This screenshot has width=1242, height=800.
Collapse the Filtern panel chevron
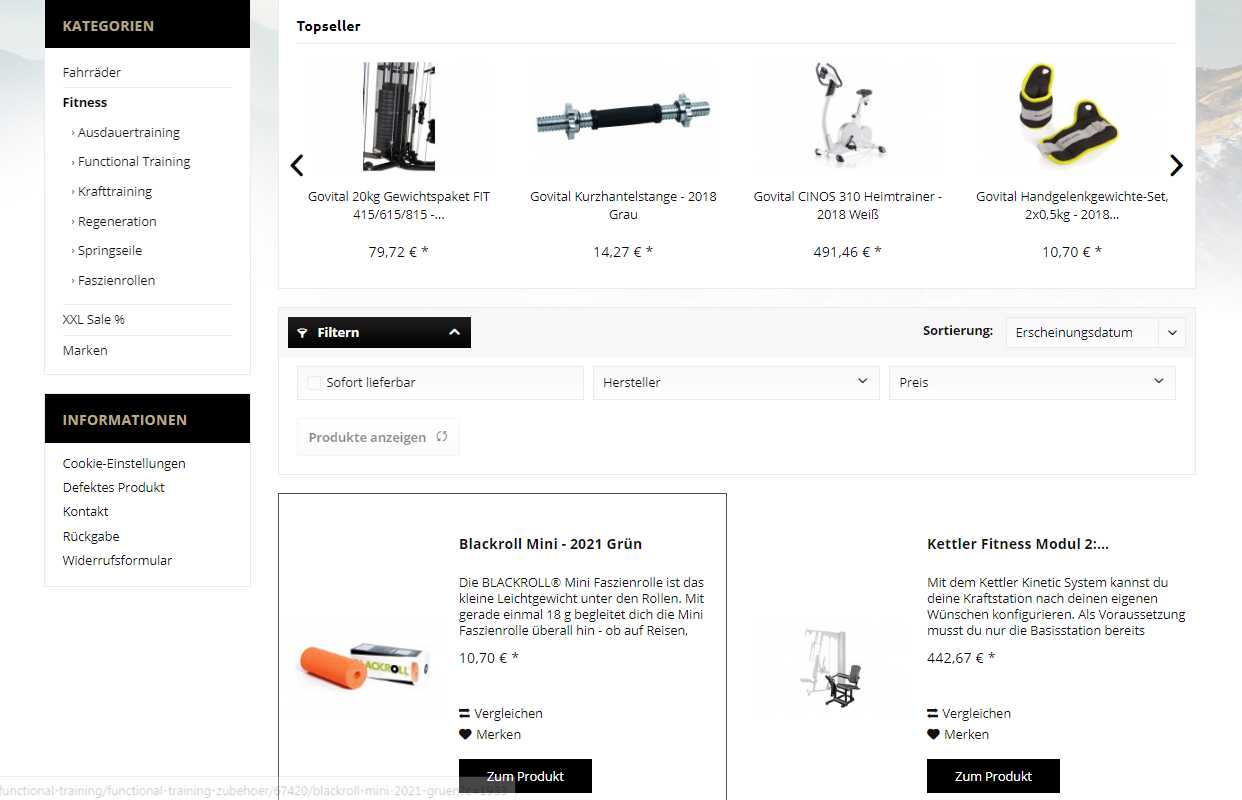454,332
